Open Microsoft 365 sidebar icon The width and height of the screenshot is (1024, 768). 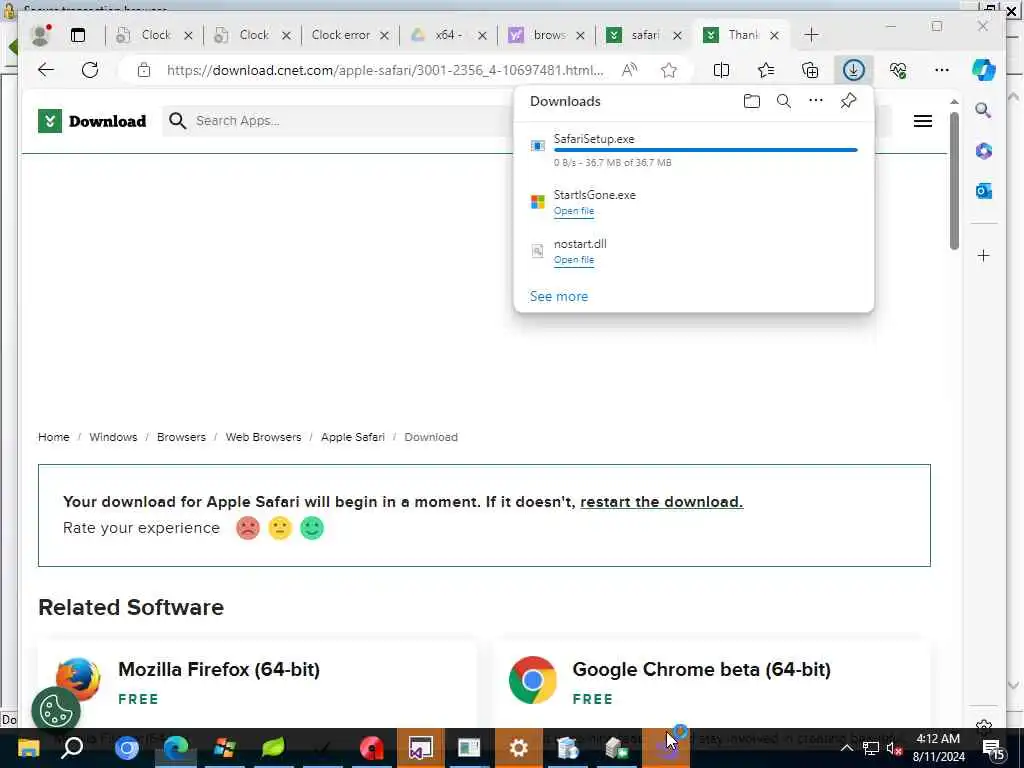click(x=984, y=151)
